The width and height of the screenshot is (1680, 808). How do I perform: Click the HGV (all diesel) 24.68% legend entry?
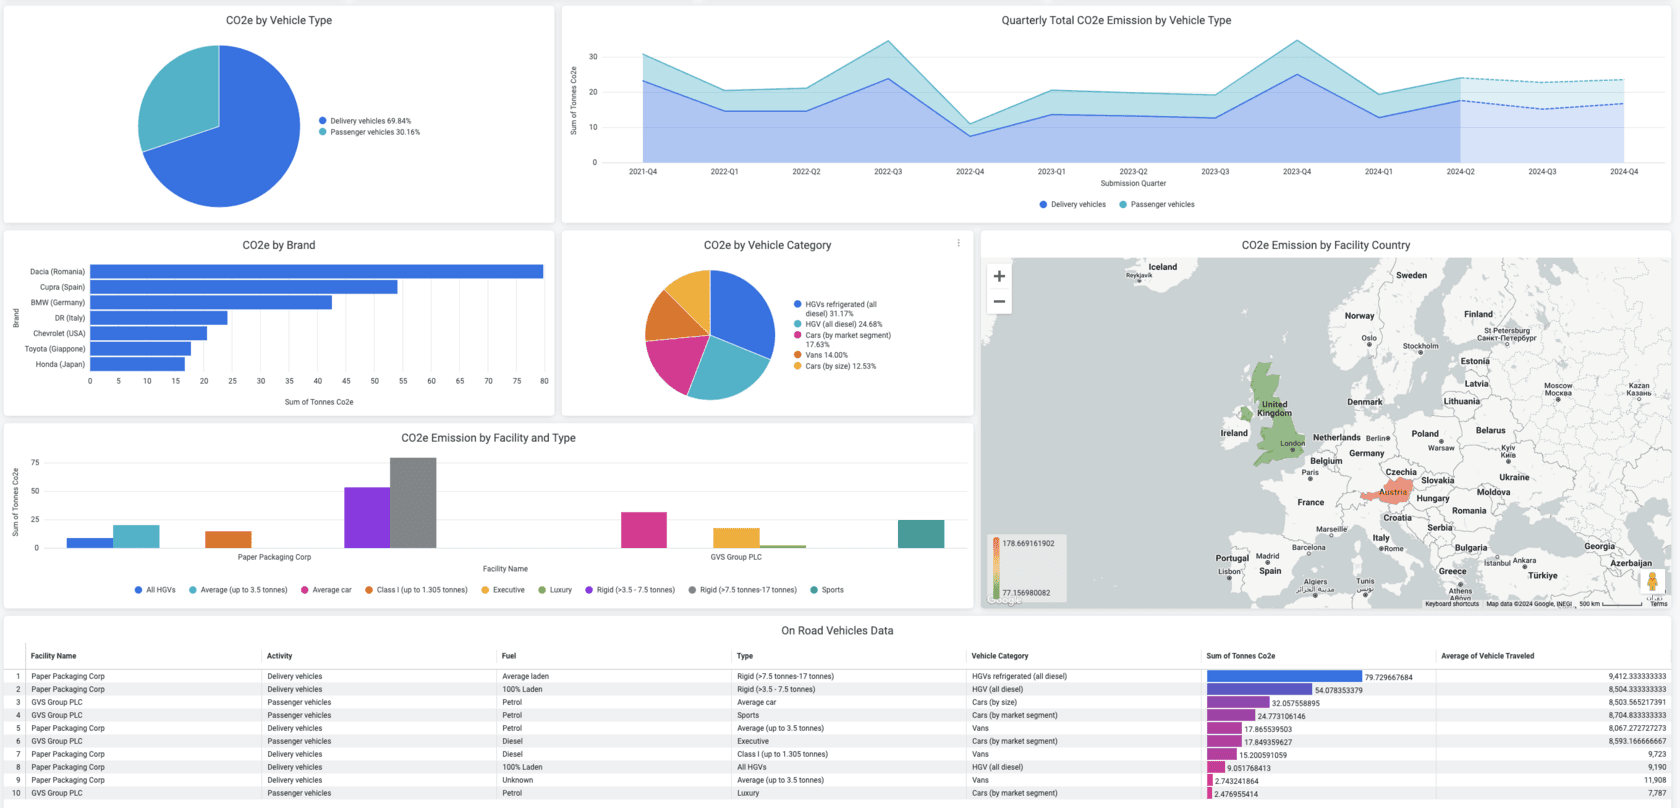pos(838,324)
